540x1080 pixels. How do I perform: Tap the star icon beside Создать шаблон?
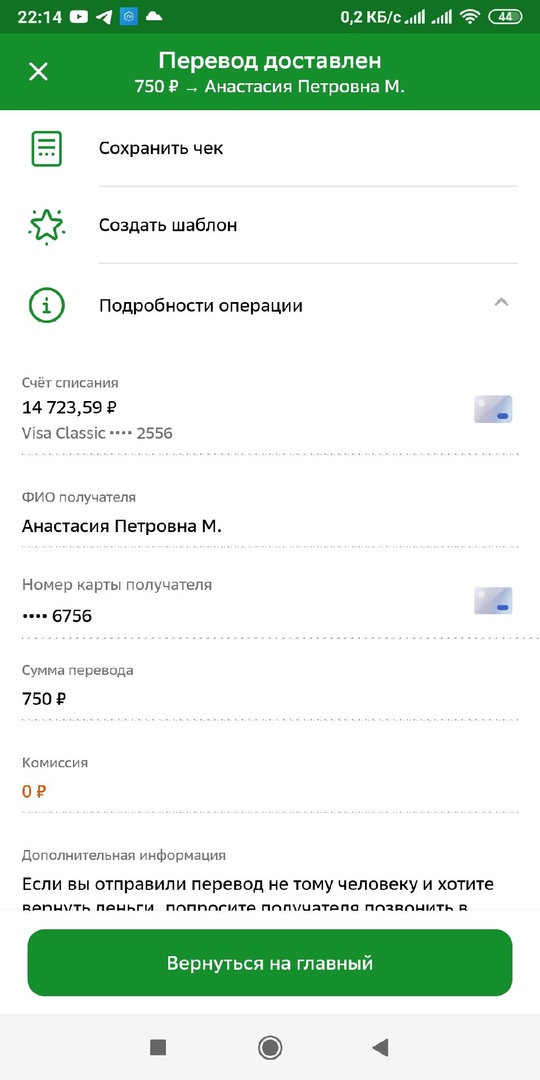[47, 225]
